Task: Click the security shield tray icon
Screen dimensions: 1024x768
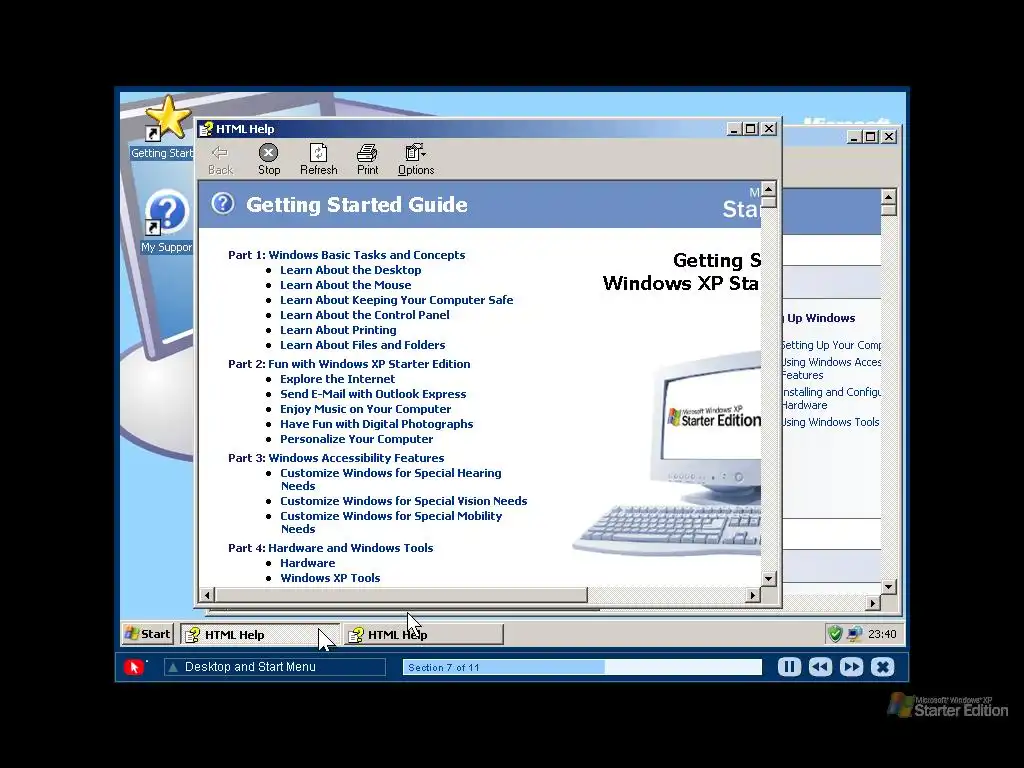Action: pyautogui.click(x=835, y=633)
